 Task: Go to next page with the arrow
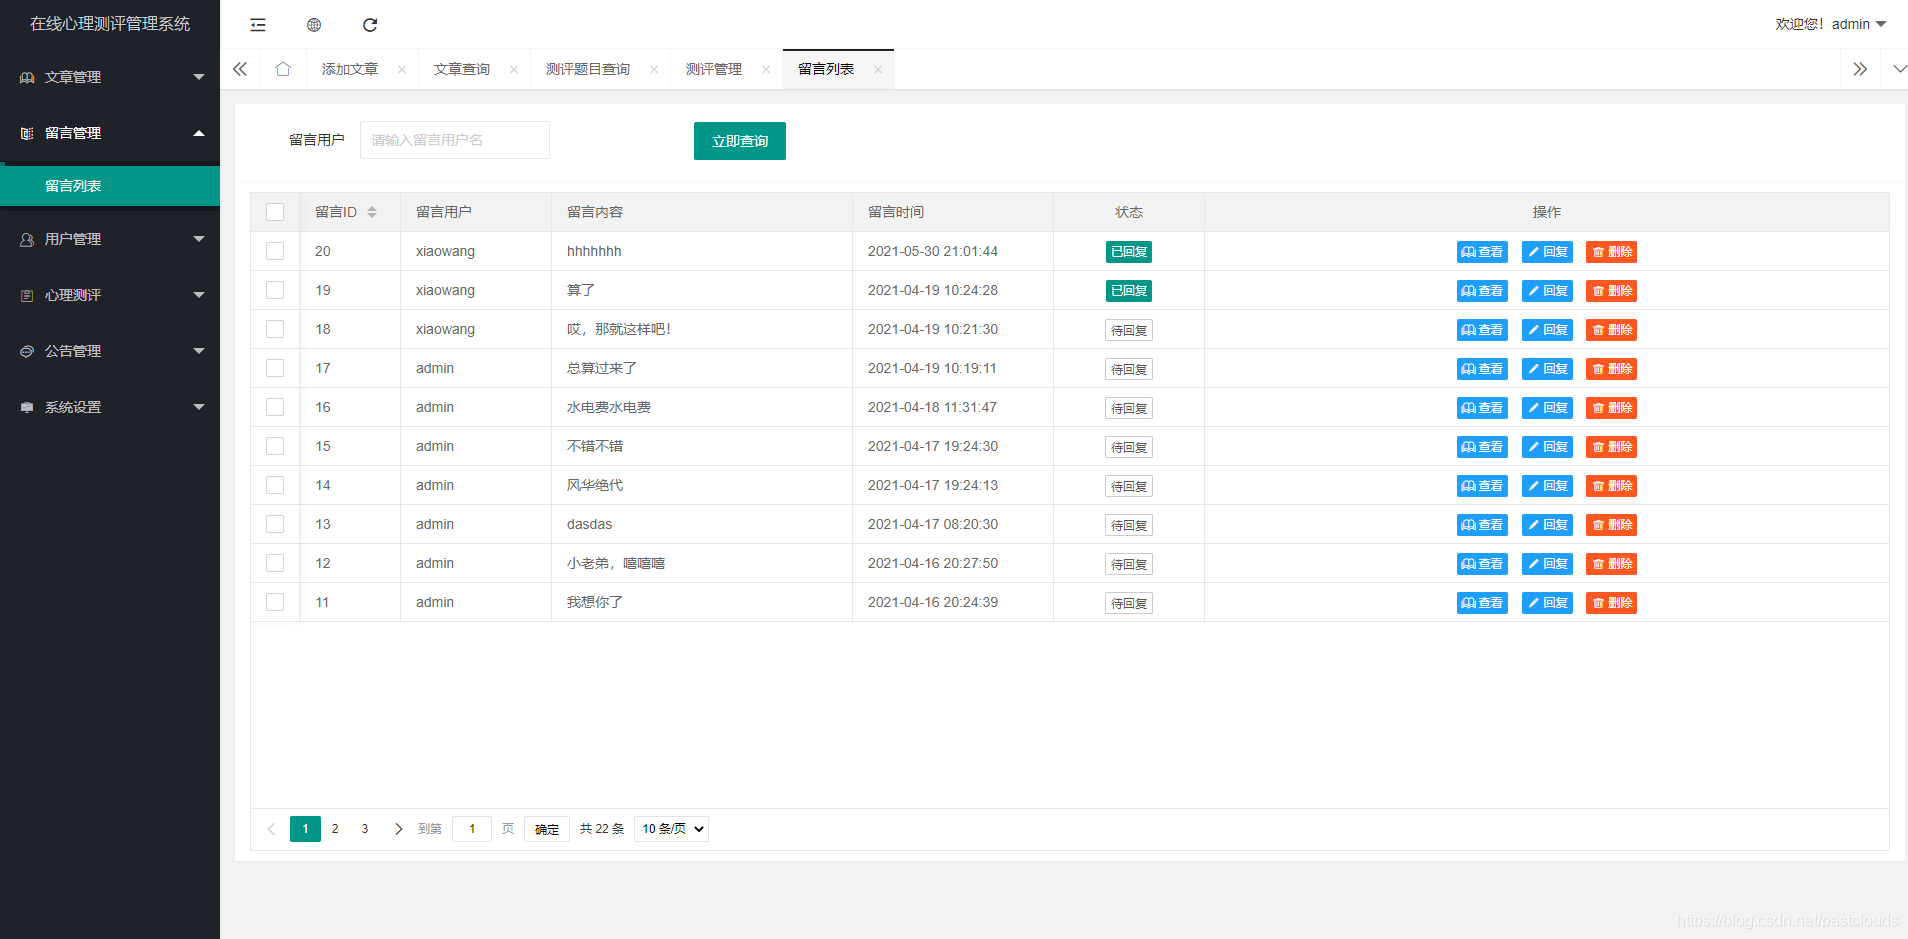click(398, 829)
